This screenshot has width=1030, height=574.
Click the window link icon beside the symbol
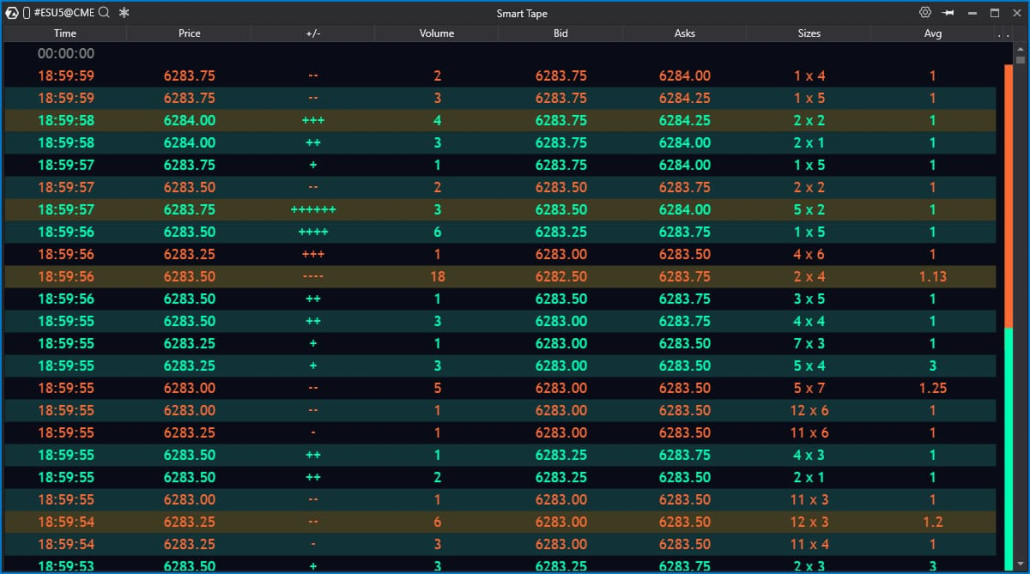[26, 13]
